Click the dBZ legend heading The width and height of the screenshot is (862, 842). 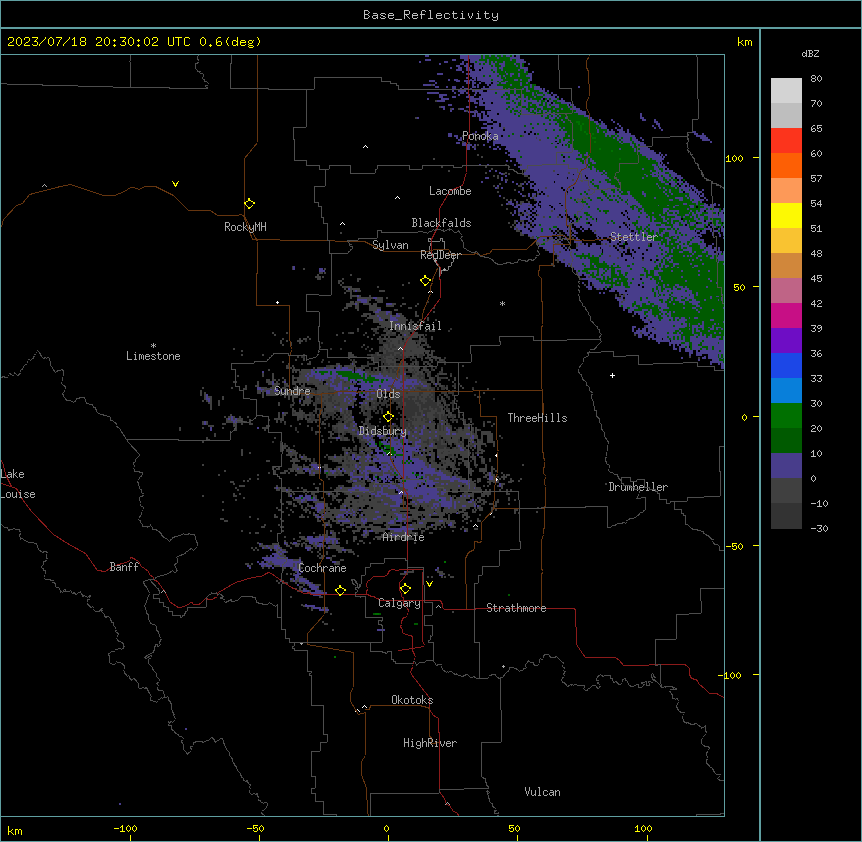point(810,53)
